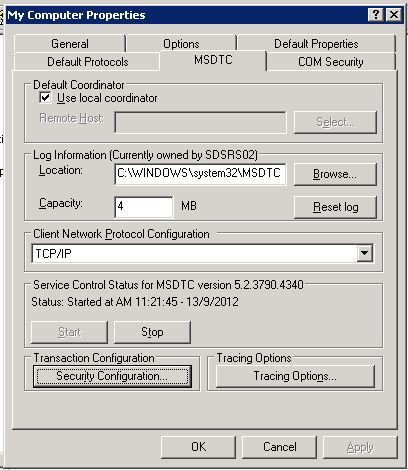Click Service Control Status version label
This screenshot has width=408, height=471.
(168, 285)
